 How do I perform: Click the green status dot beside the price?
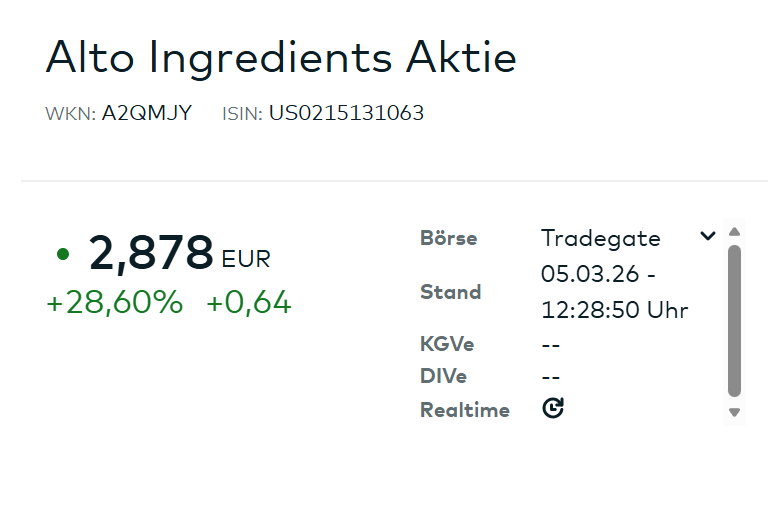click(63, 254)
